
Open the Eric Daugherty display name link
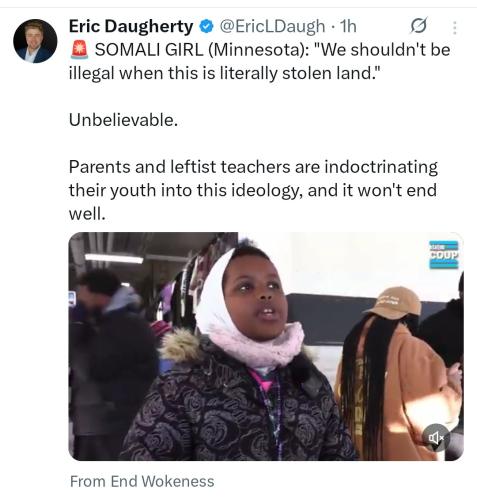pos(131,26)
